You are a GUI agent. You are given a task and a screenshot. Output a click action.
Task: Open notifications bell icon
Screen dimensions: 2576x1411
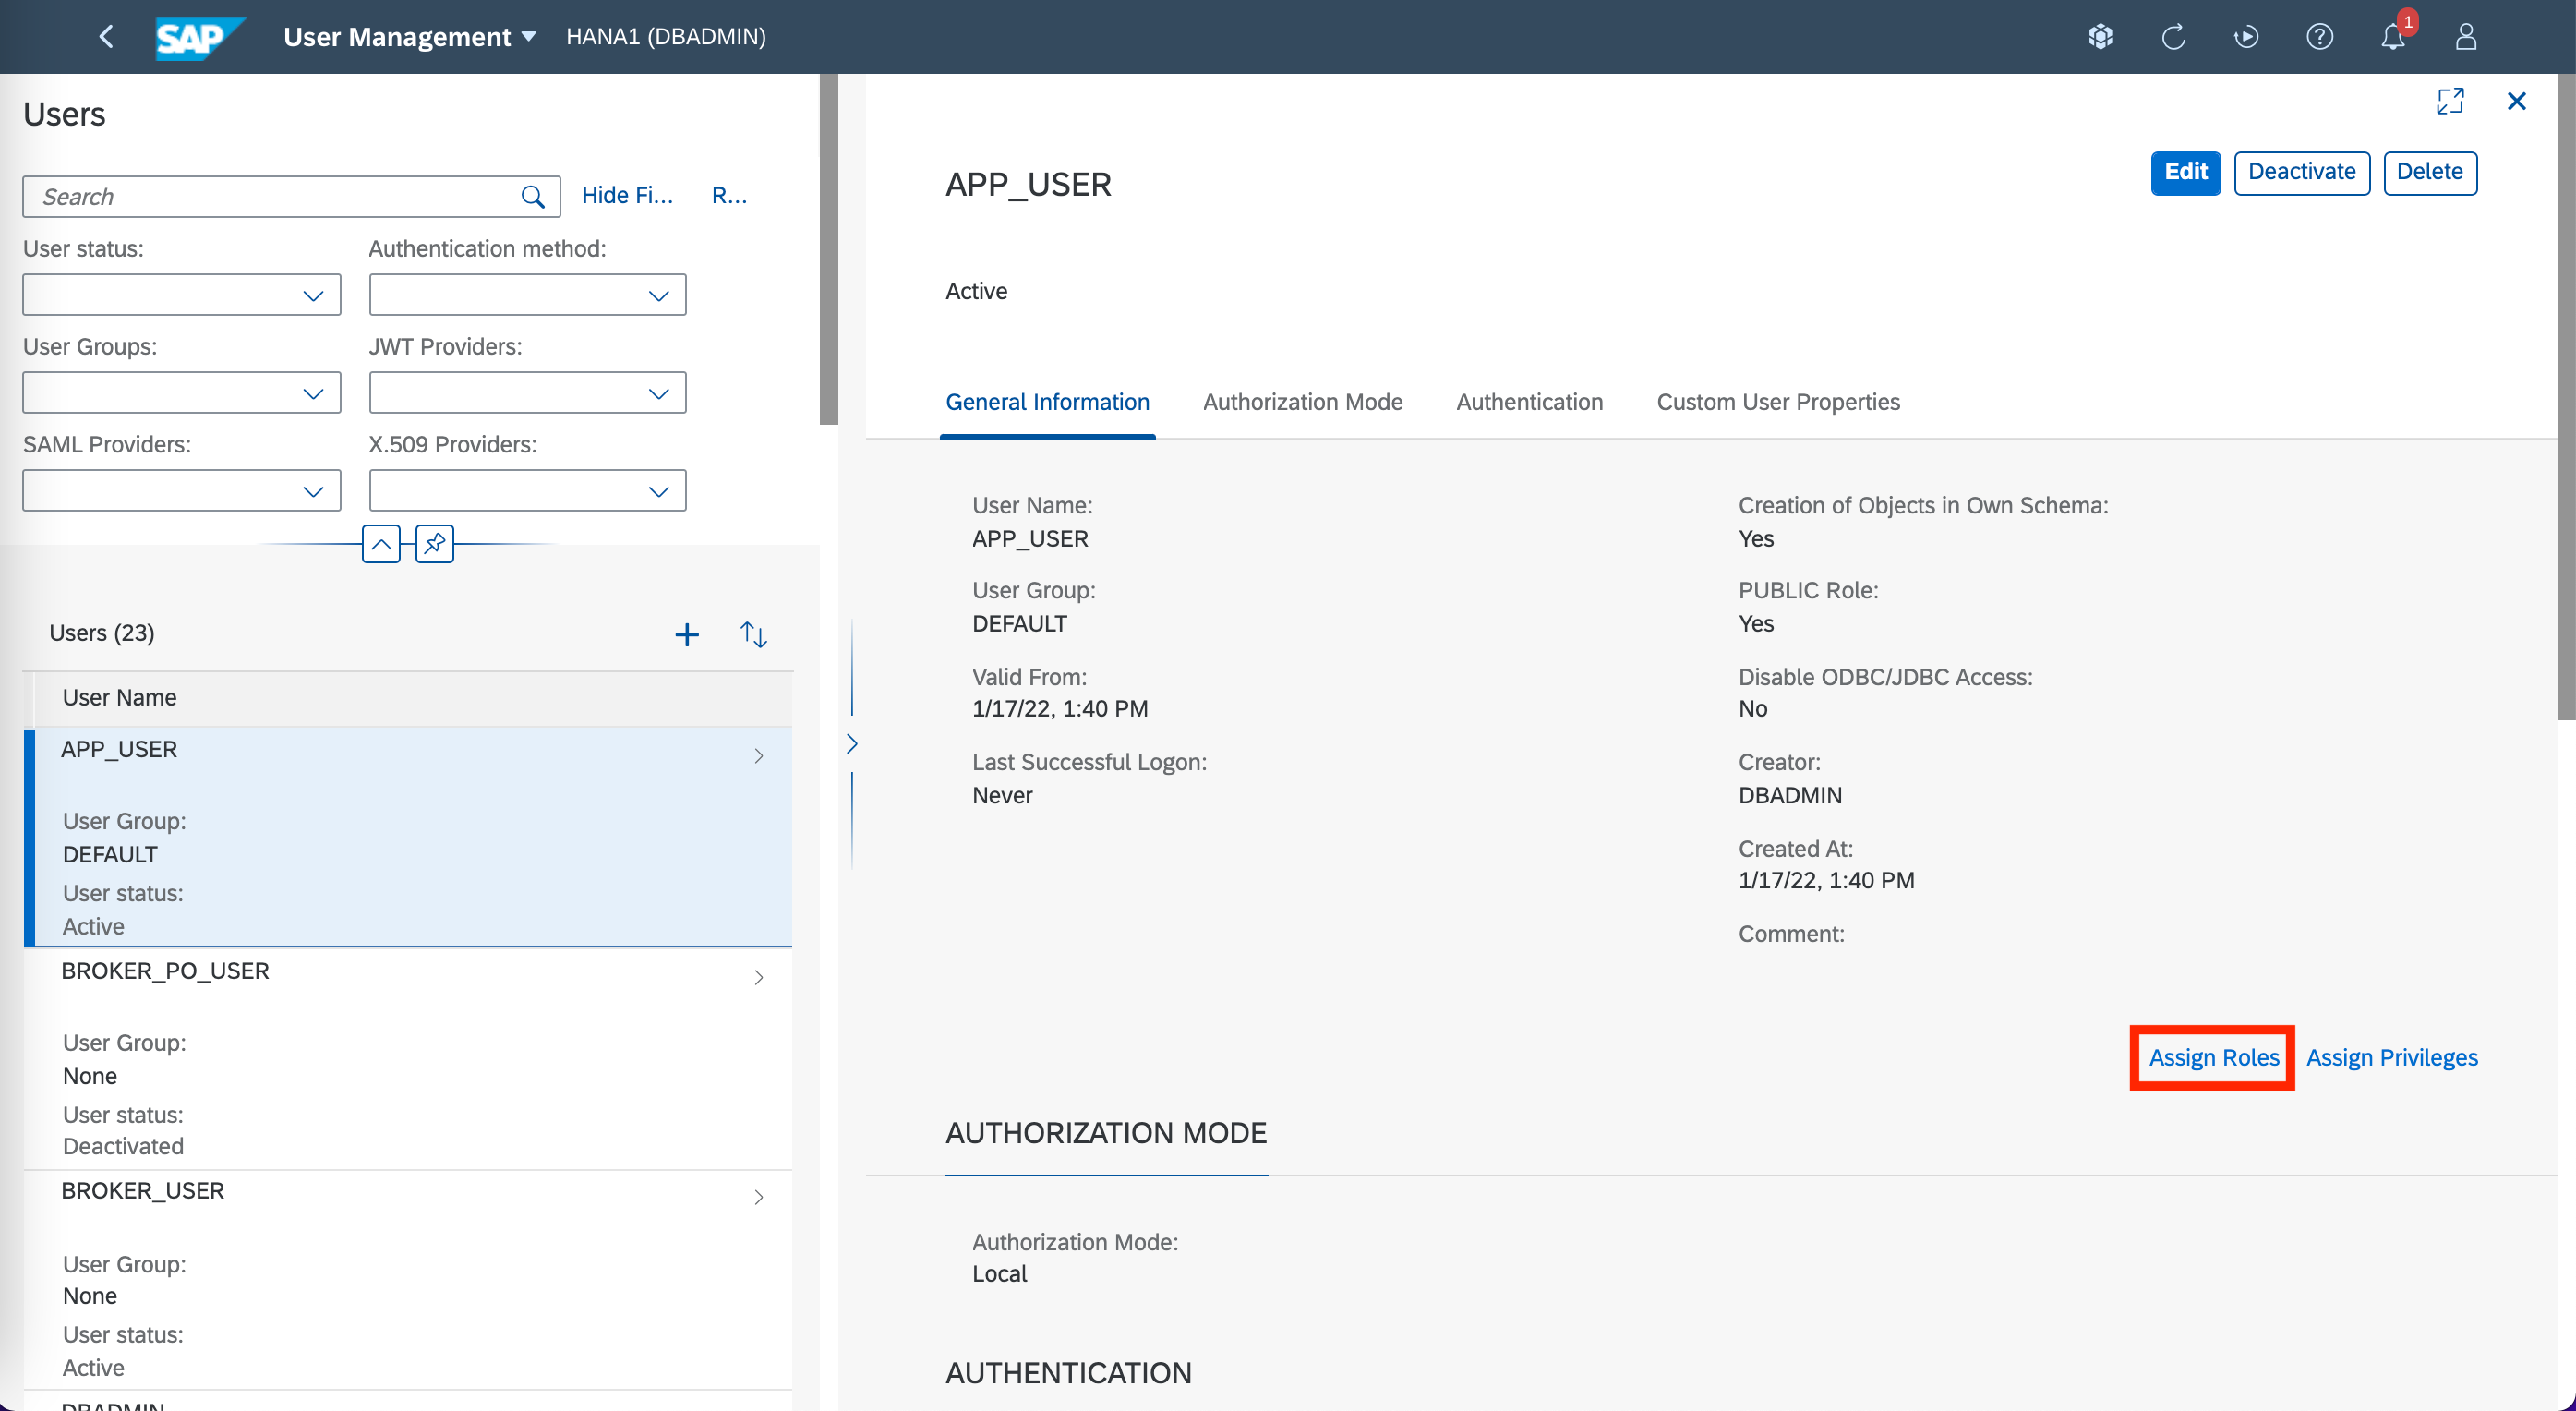[x=2392, y=37]
